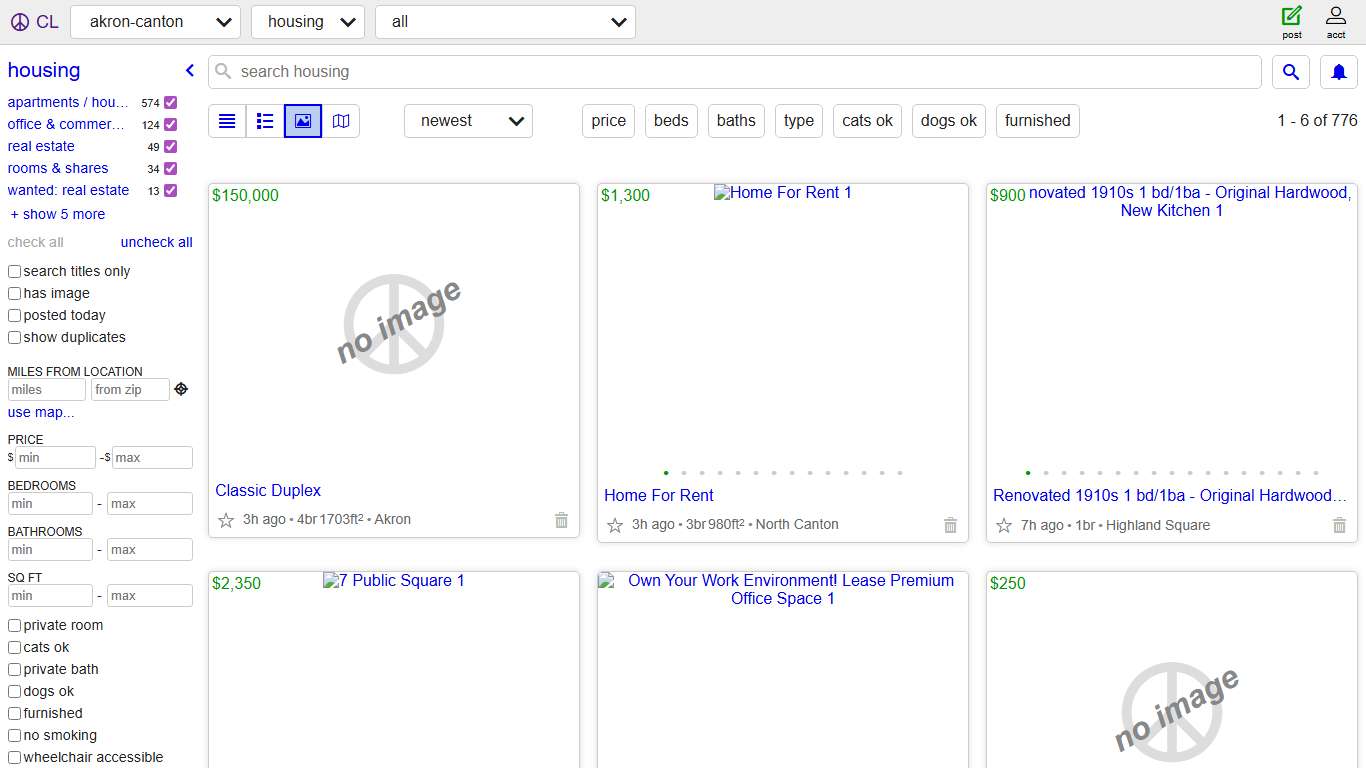Click the 'search housing' text field
Viewport: 1366px width, 768px height.
point(735,72)
